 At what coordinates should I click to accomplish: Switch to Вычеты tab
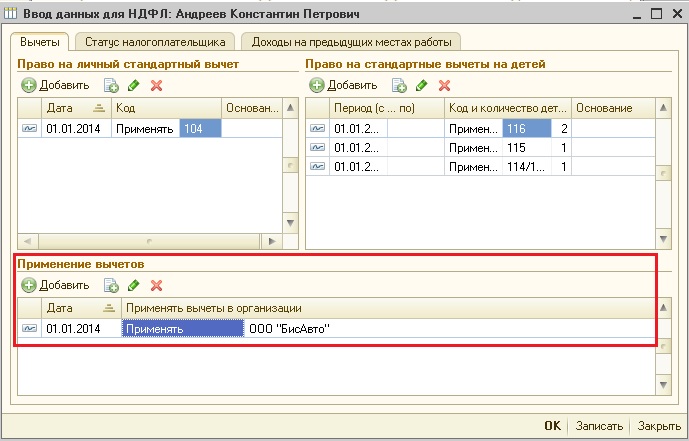tap(40, 42)
